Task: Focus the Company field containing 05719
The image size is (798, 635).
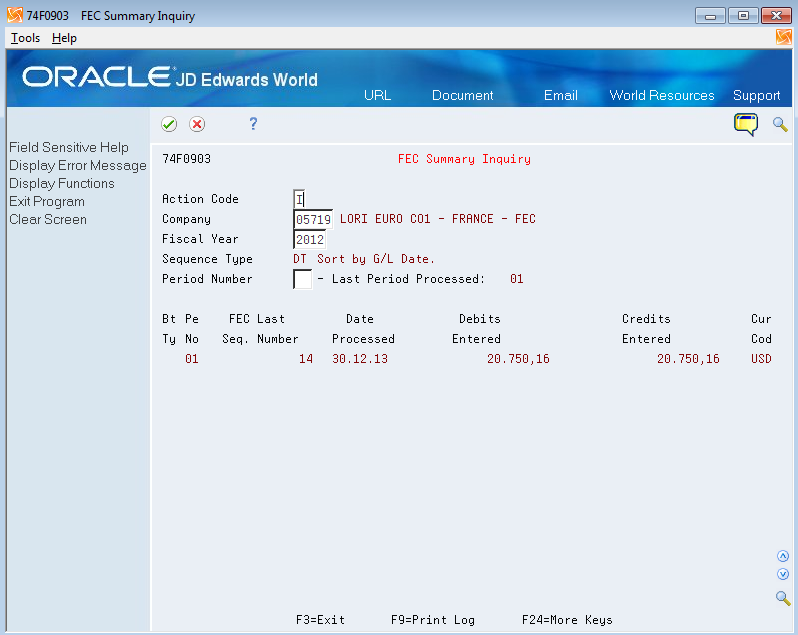Action: coord(313,219)
